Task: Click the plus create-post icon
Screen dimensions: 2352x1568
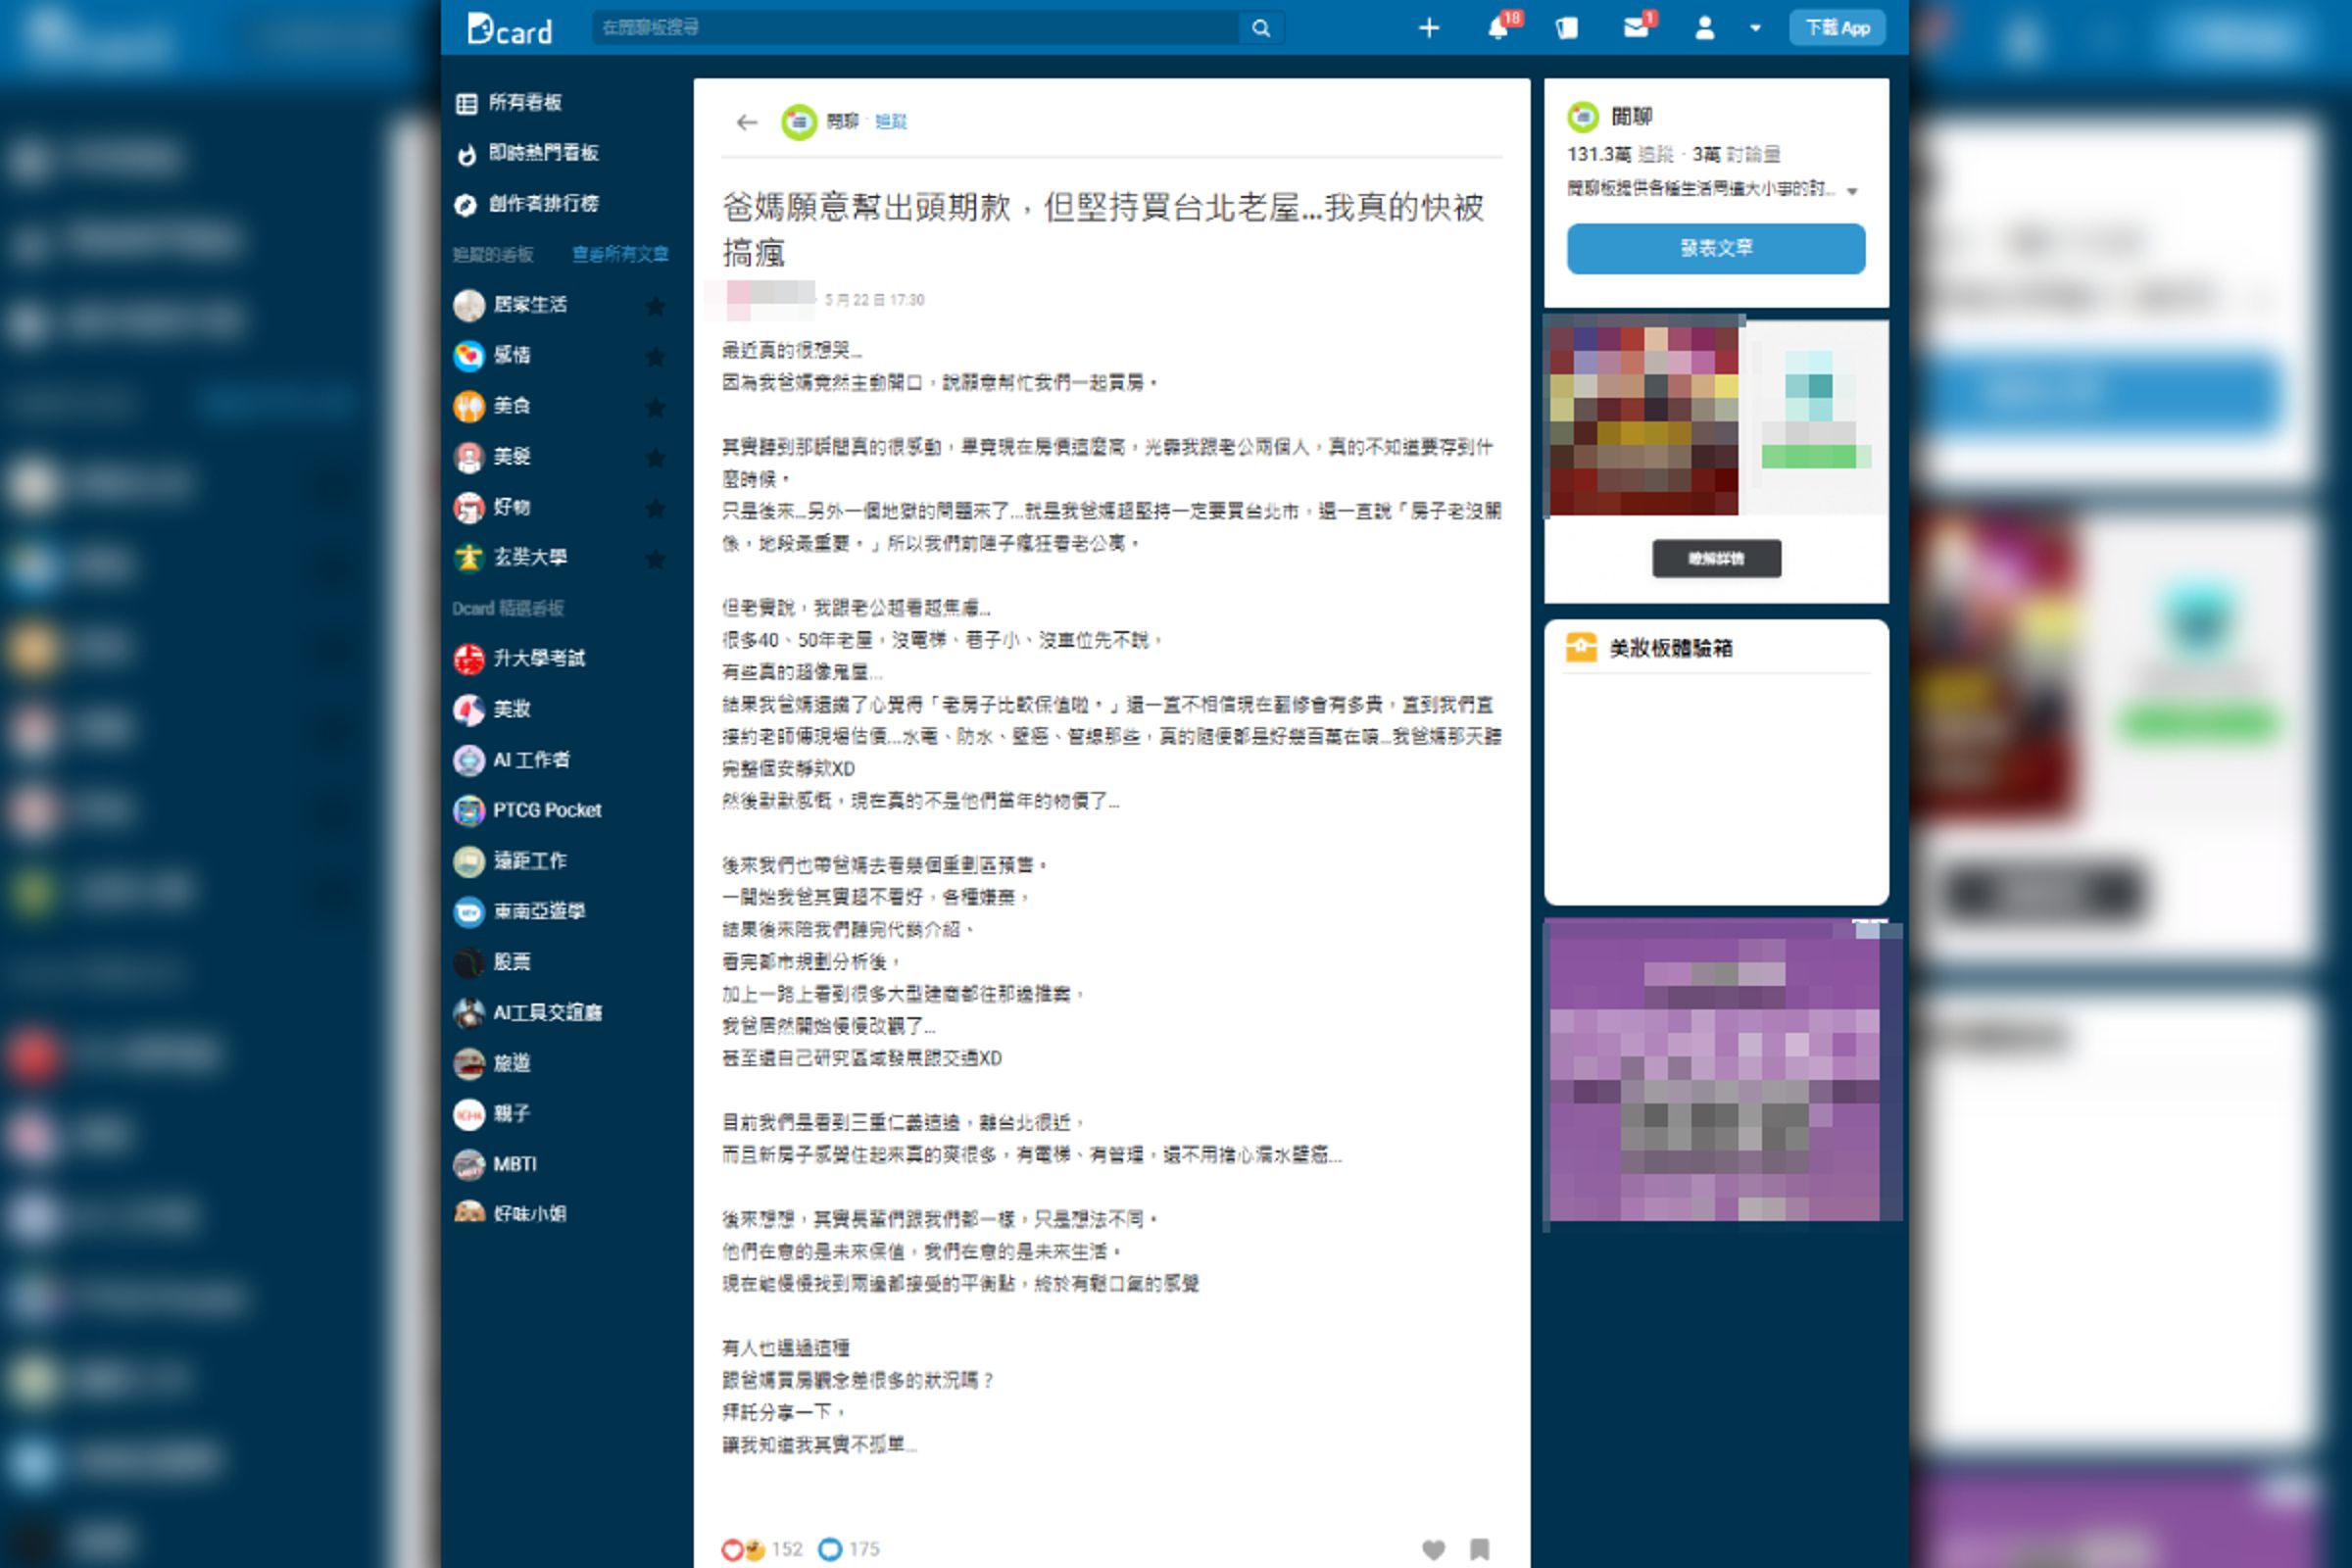Action: point(1429,28)
